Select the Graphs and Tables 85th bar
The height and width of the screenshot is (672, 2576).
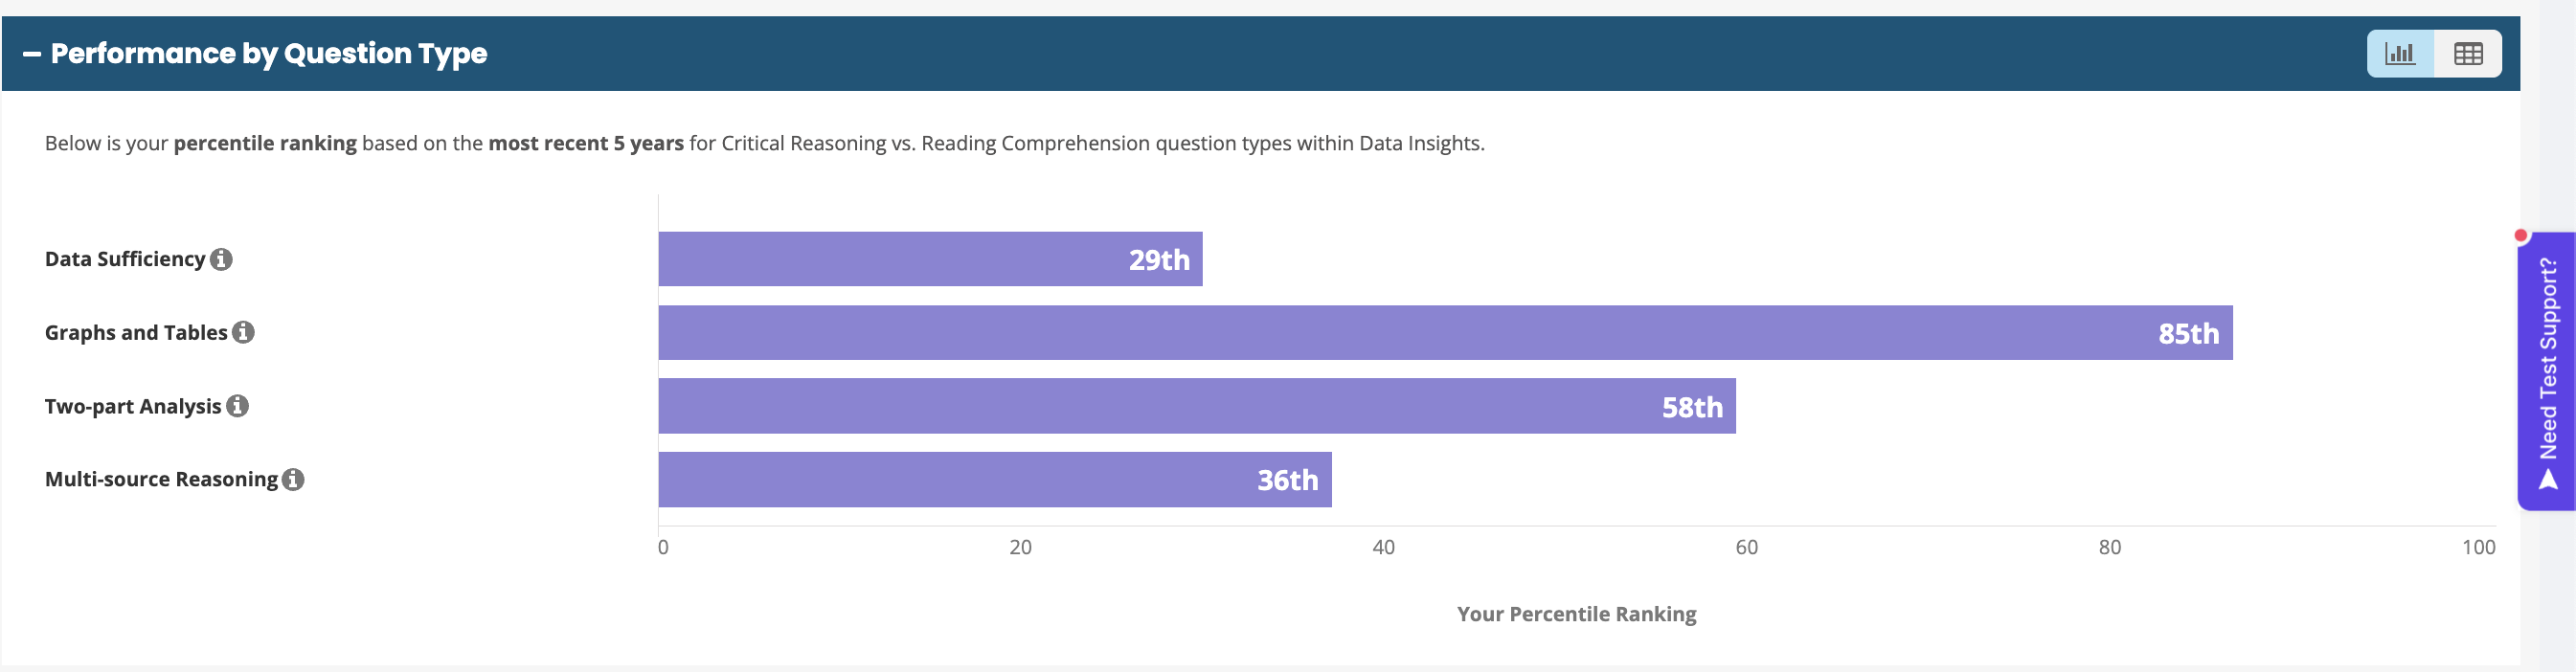point(1445,333)
